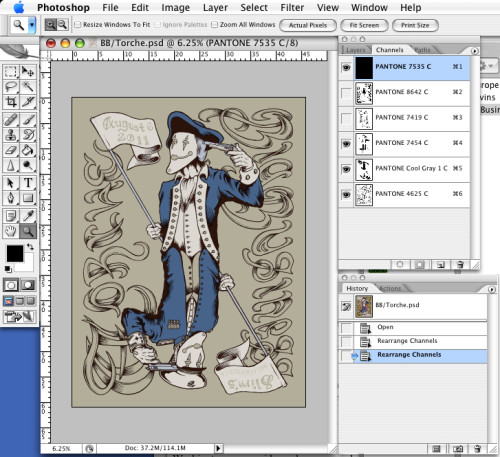This screenshot has width=500, height=457.
Task: Create new channel icon in Channels panel
Action: point(441,265)
